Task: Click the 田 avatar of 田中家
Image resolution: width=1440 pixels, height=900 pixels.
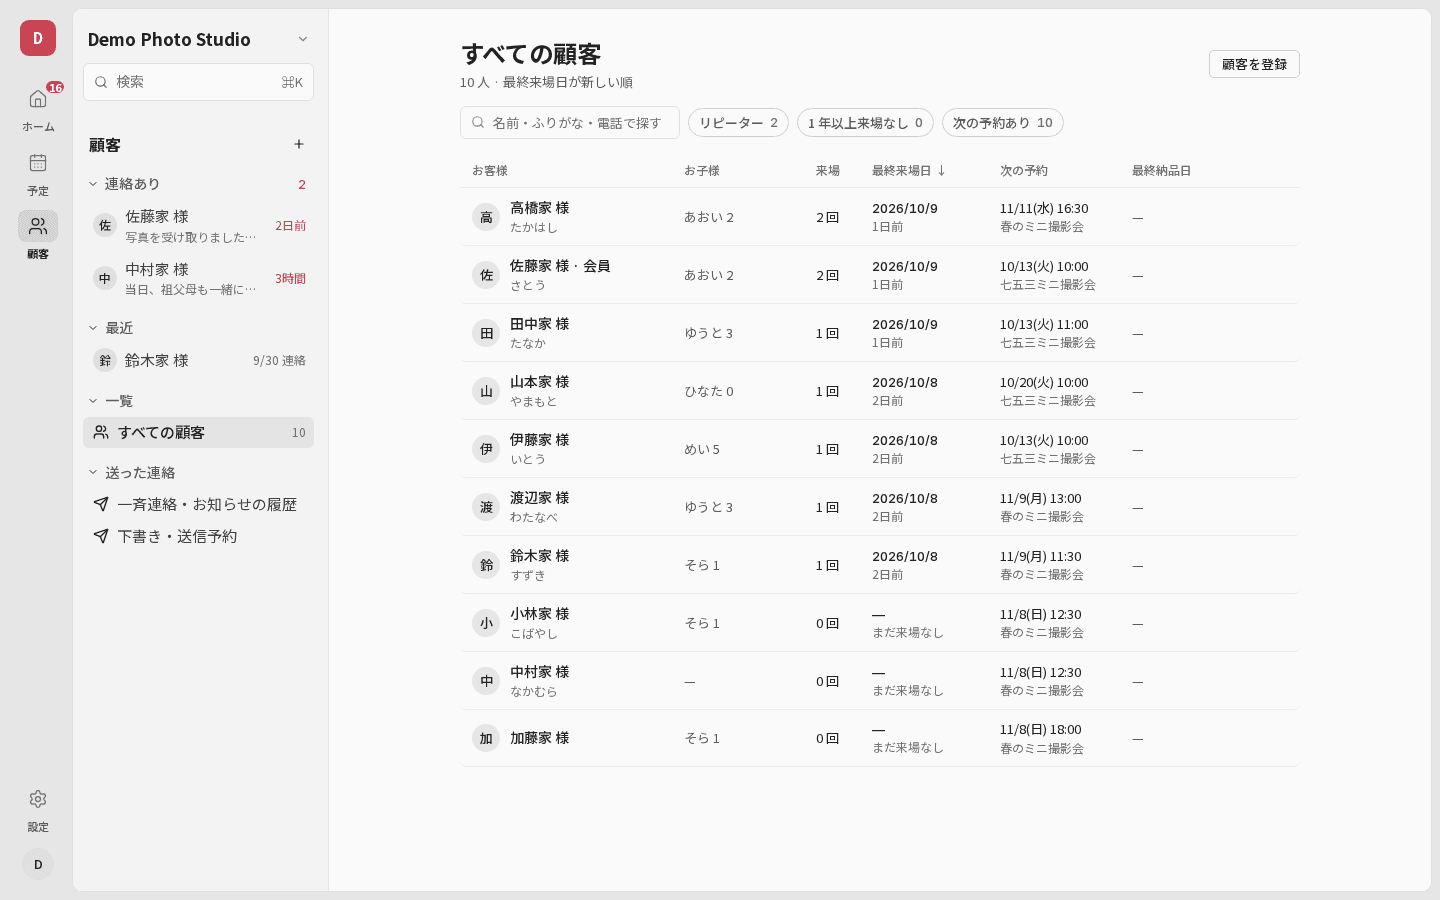Action: coord(486,333)
